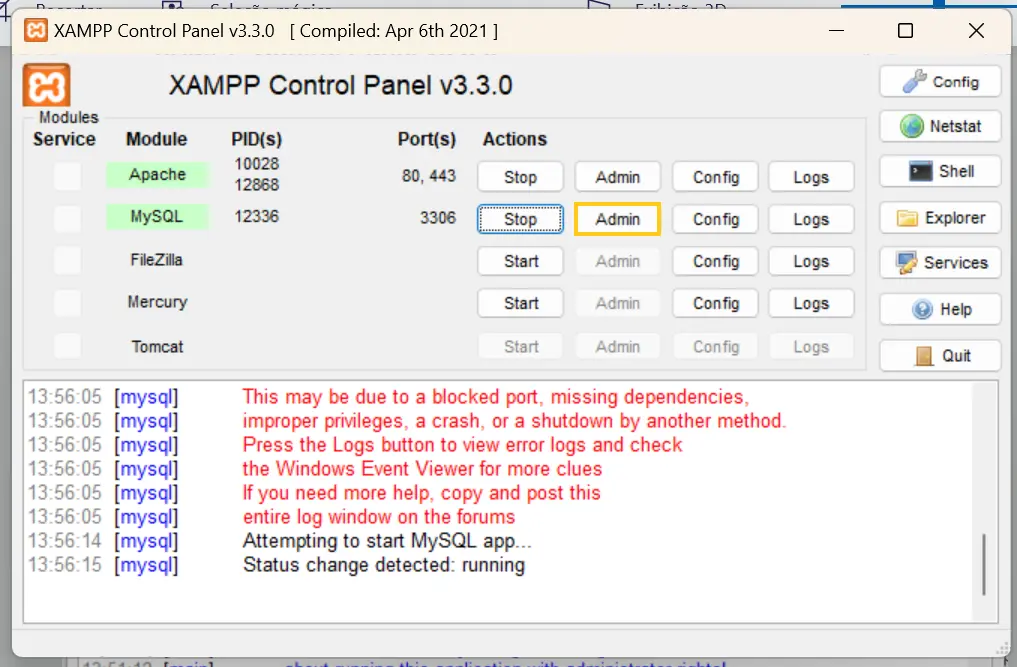The height and width of the screenshot is (667, 1017).
Task: Click the Tomcat module name
Action: [157, 346]
